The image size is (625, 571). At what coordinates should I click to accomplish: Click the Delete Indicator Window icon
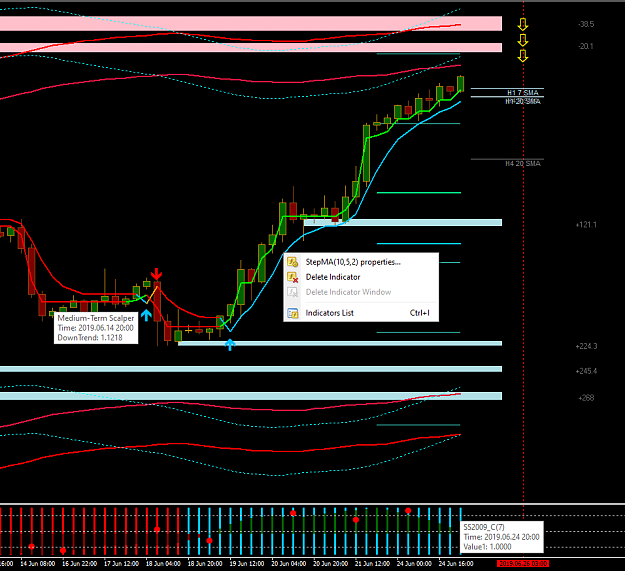click(x=293, y=292)
